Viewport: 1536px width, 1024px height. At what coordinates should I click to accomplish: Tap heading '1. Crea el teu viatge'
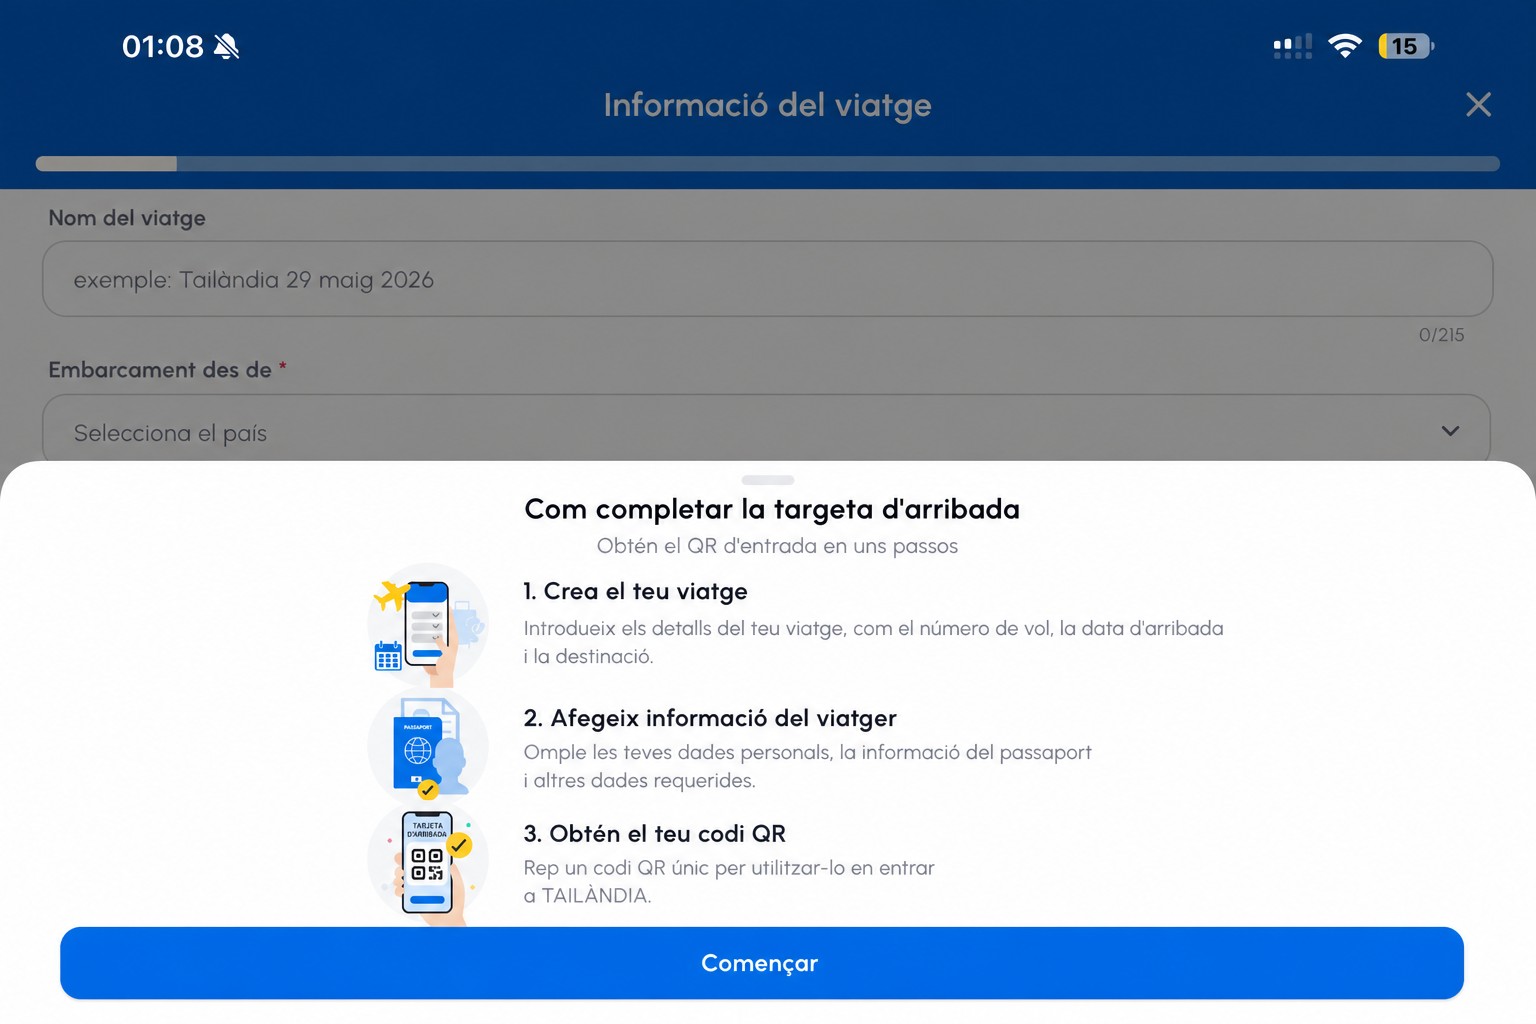point(635,591)
